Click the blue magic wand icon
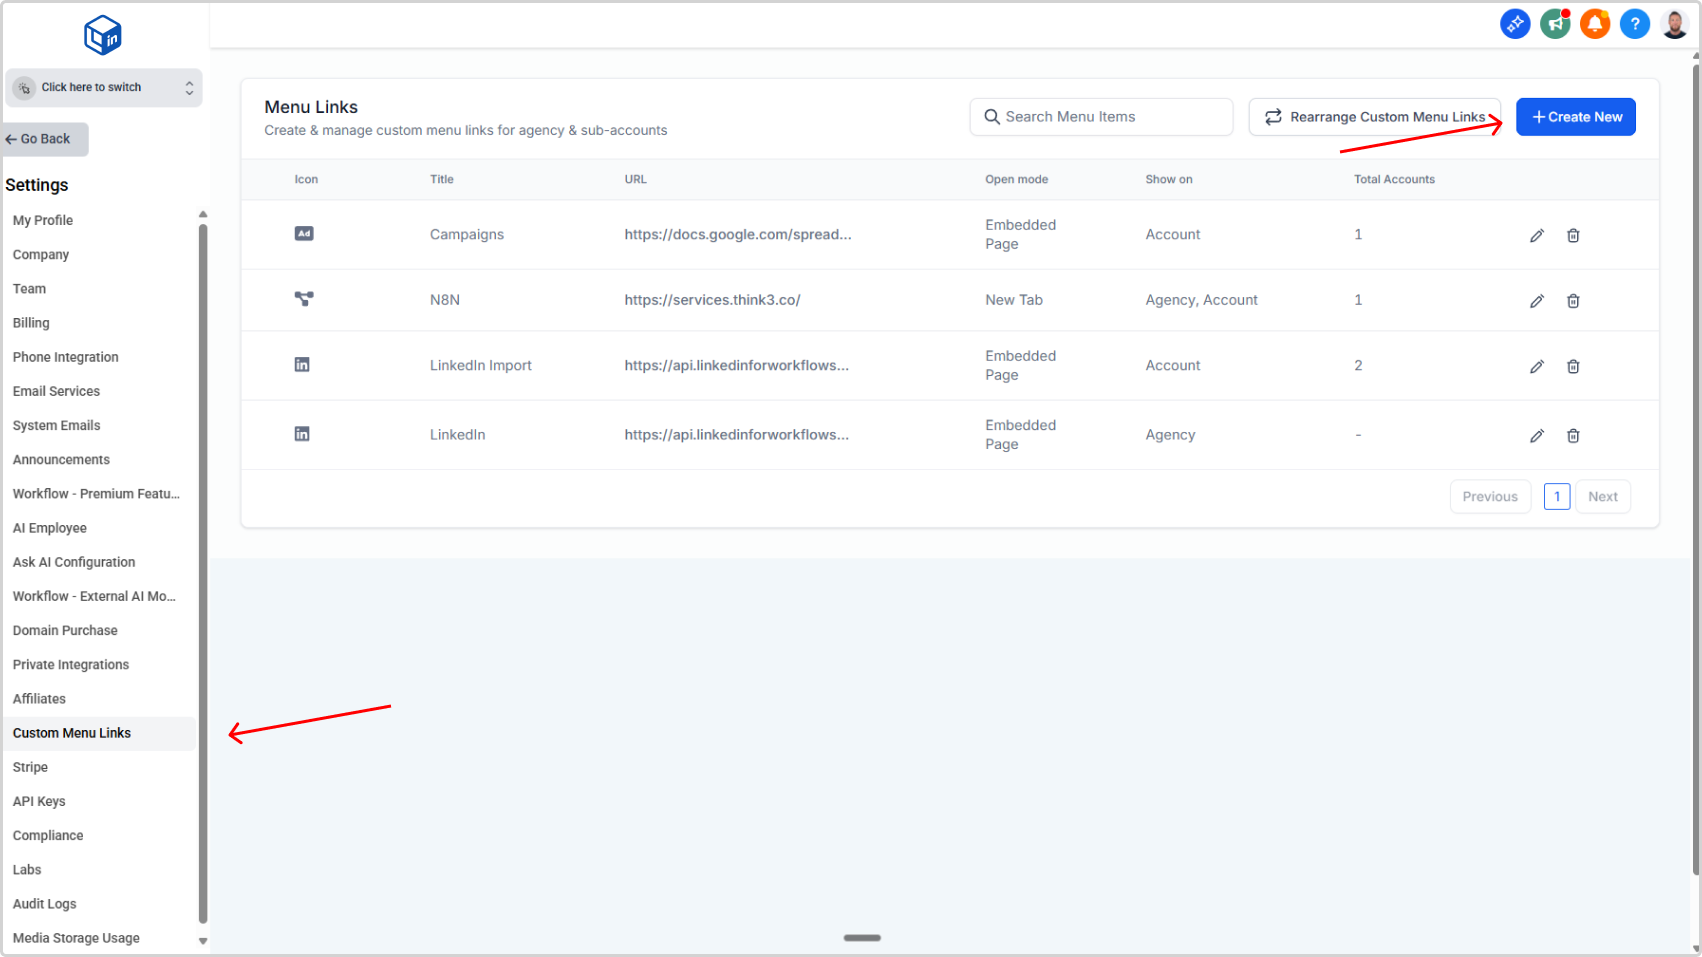The width and height of the screenshot is (1702, 957). pos(1514,24)
